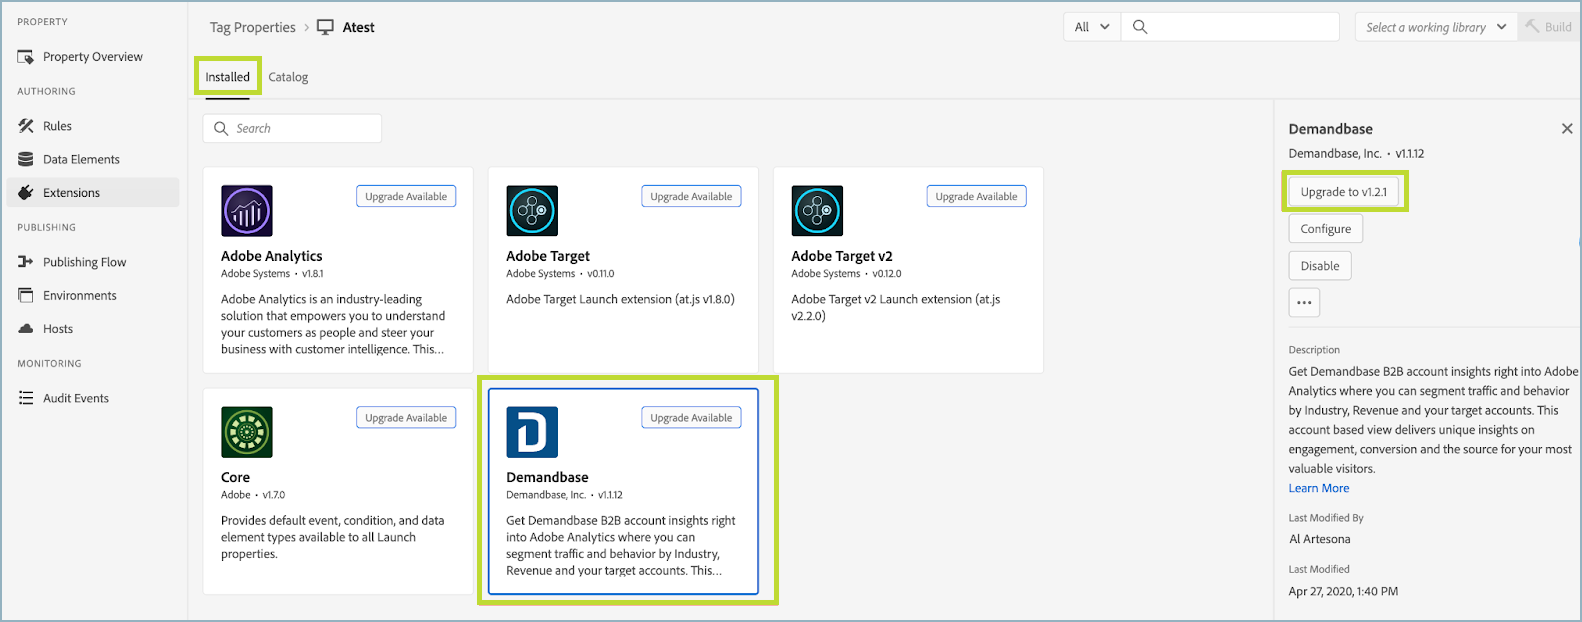Open the Learn More link
Image resolution: width=1582 pixels, height=622 pixels.
click(x=1319, y=488)
